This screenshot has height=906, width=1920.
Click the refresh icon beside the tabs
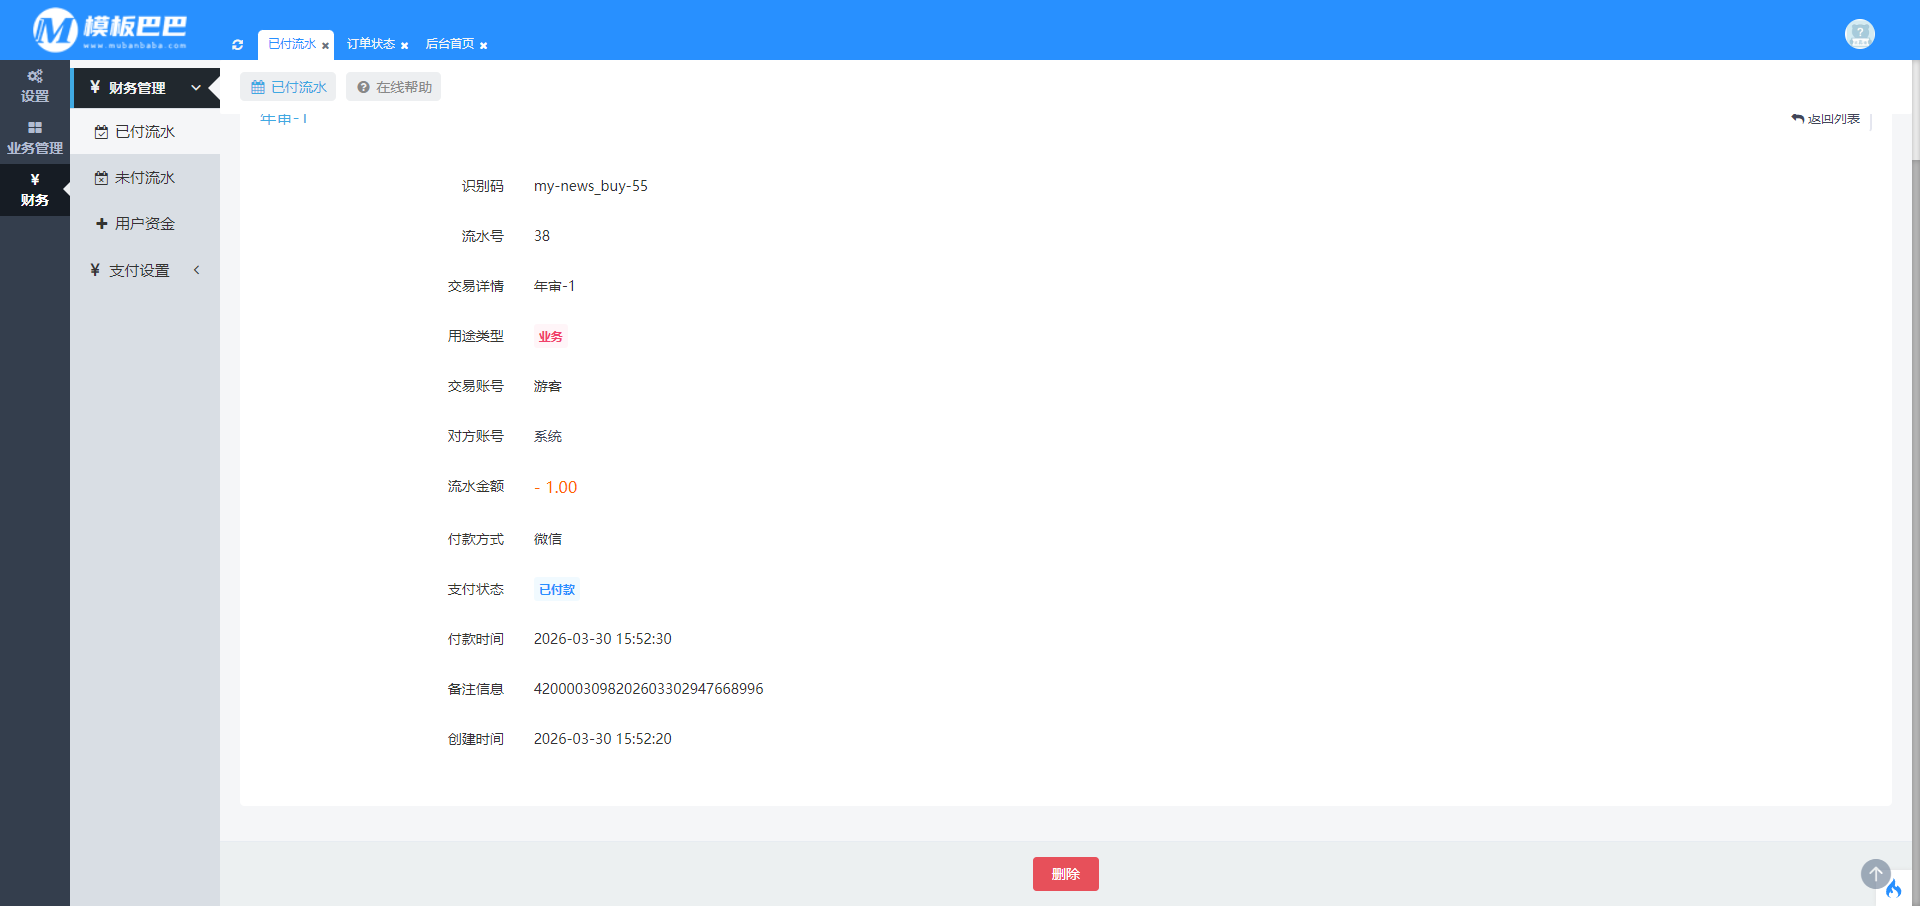pos(237,45)
